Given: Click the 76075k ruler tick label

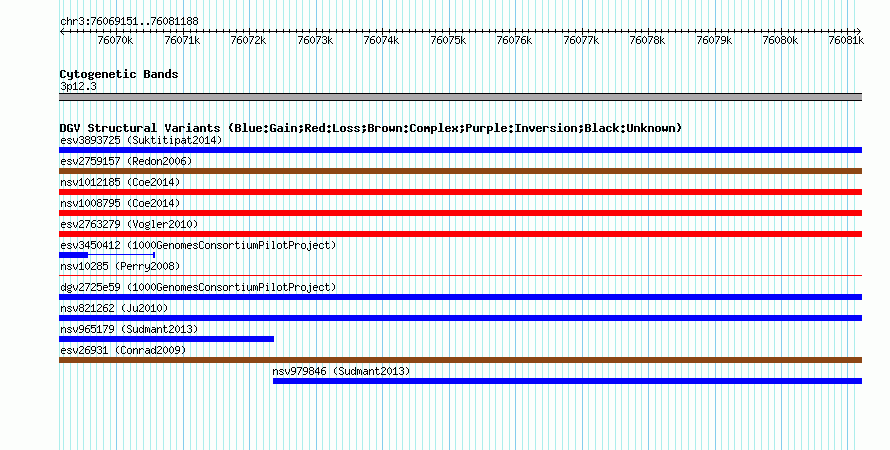Looking at the screenshot, I should pyautogui.click(x=448, y=40).
